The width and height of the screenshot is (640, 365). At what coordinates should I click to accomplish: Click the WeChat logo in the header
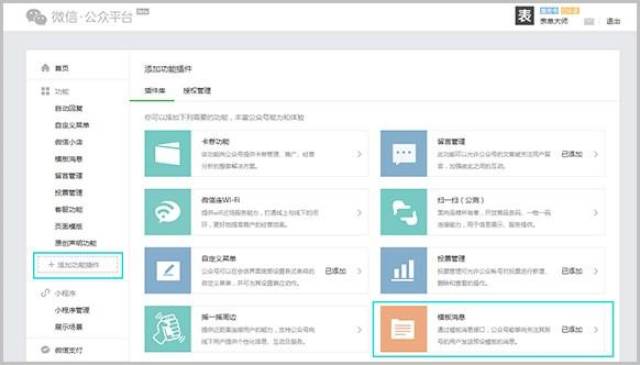pyautogui.click(x=36, y=17)
